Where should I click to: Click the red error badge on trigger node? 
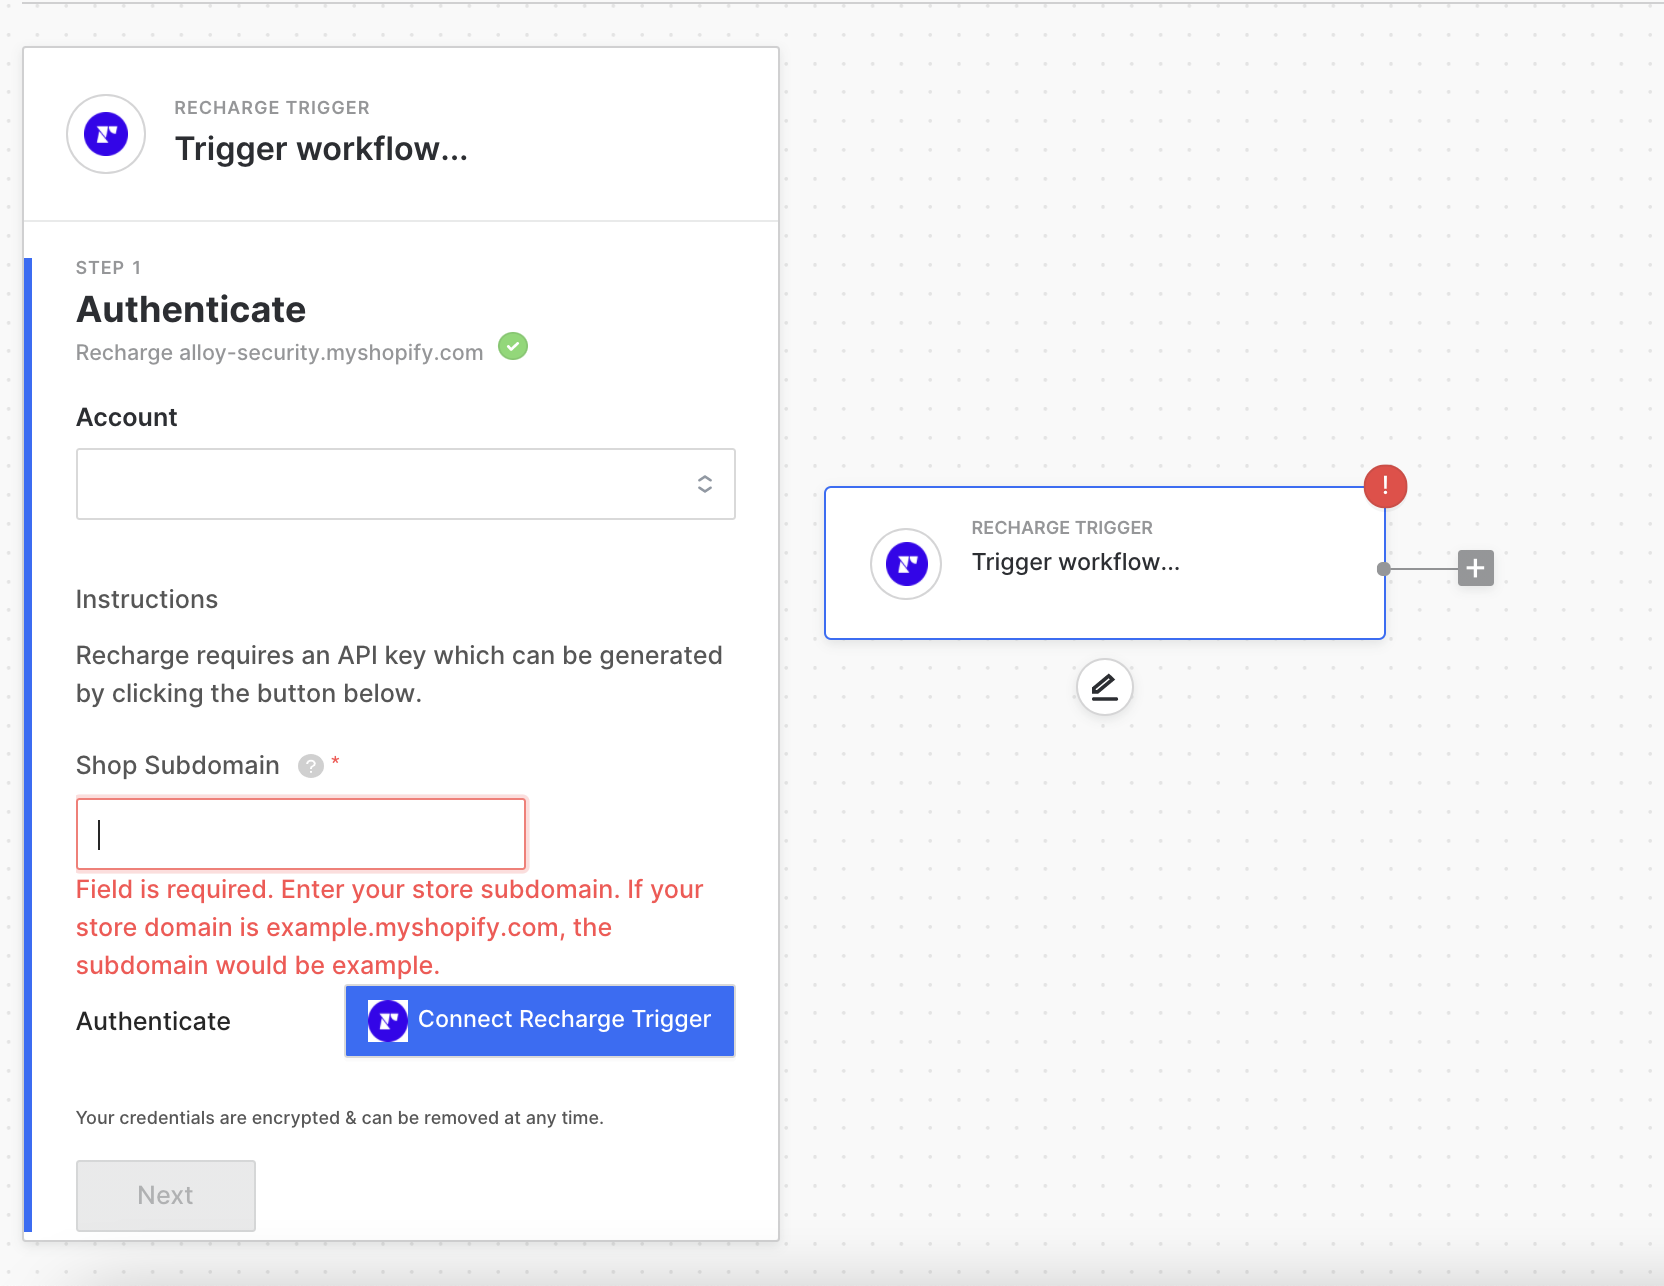1385,486
